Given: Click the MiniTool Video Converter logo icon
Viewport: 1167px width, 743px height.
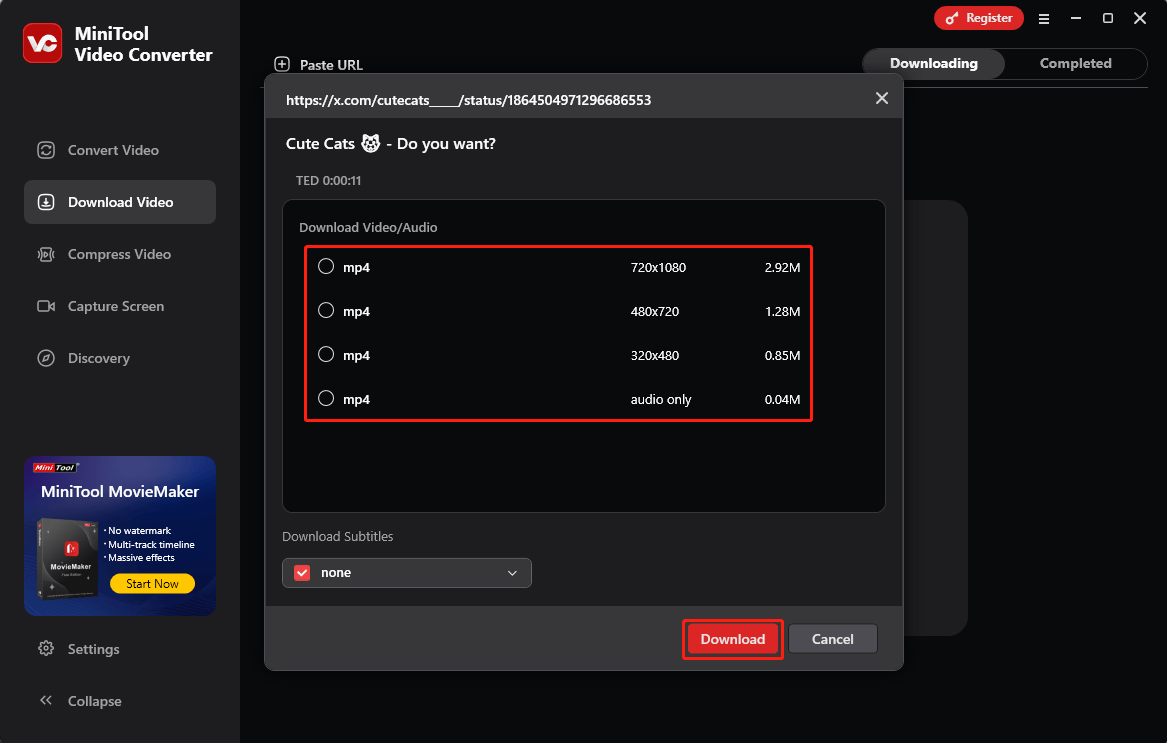Looking at the screenshot, I should 42,43.
